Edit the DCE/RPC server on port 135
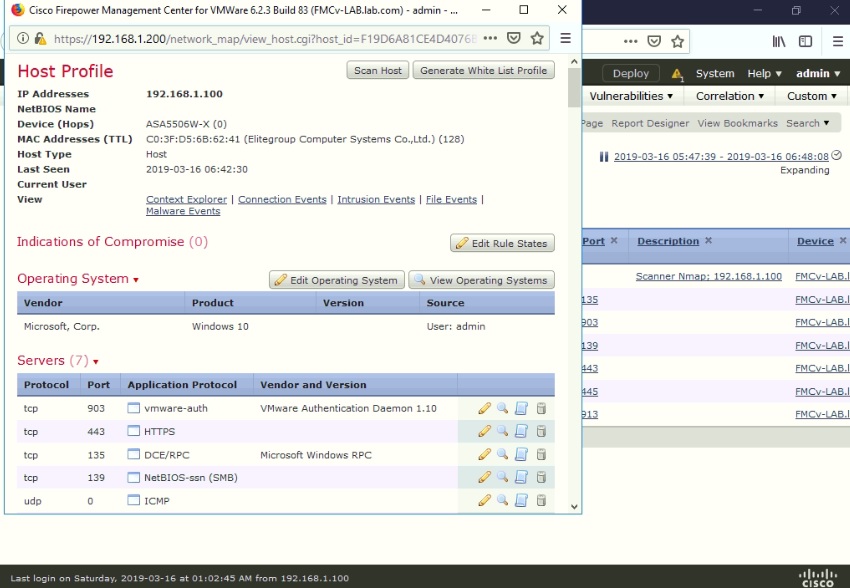Screen dimensions: 850x588 (x=484, y=455)
